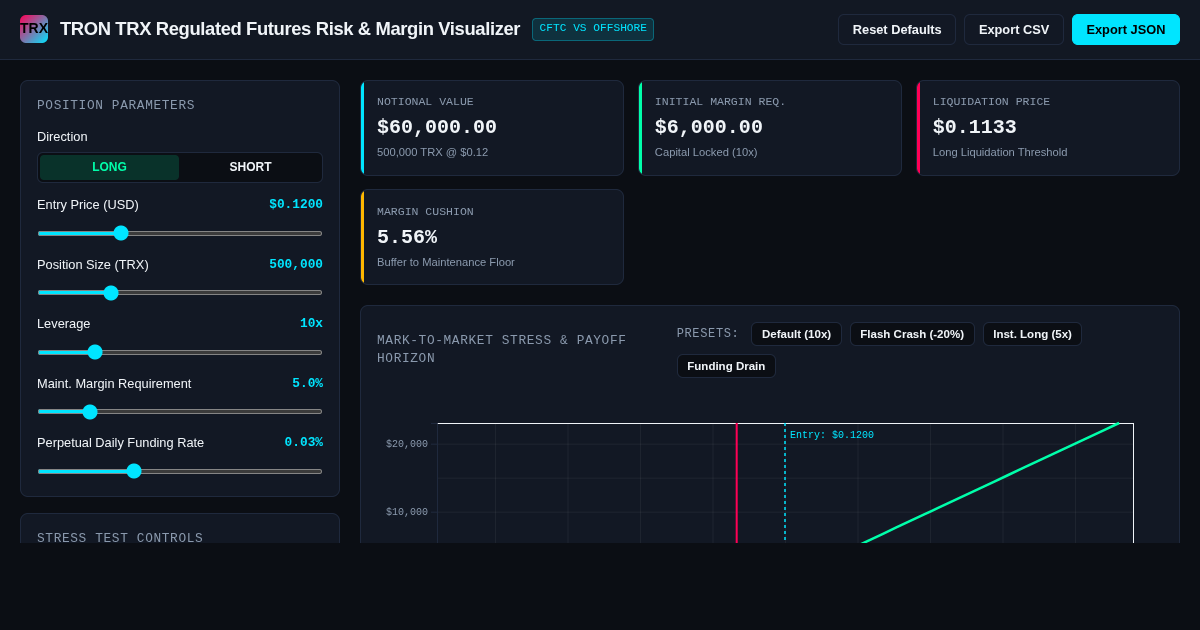Click 5.56% cushion value
Screen dimensions: 1200x630
click(x=407, y=237)
